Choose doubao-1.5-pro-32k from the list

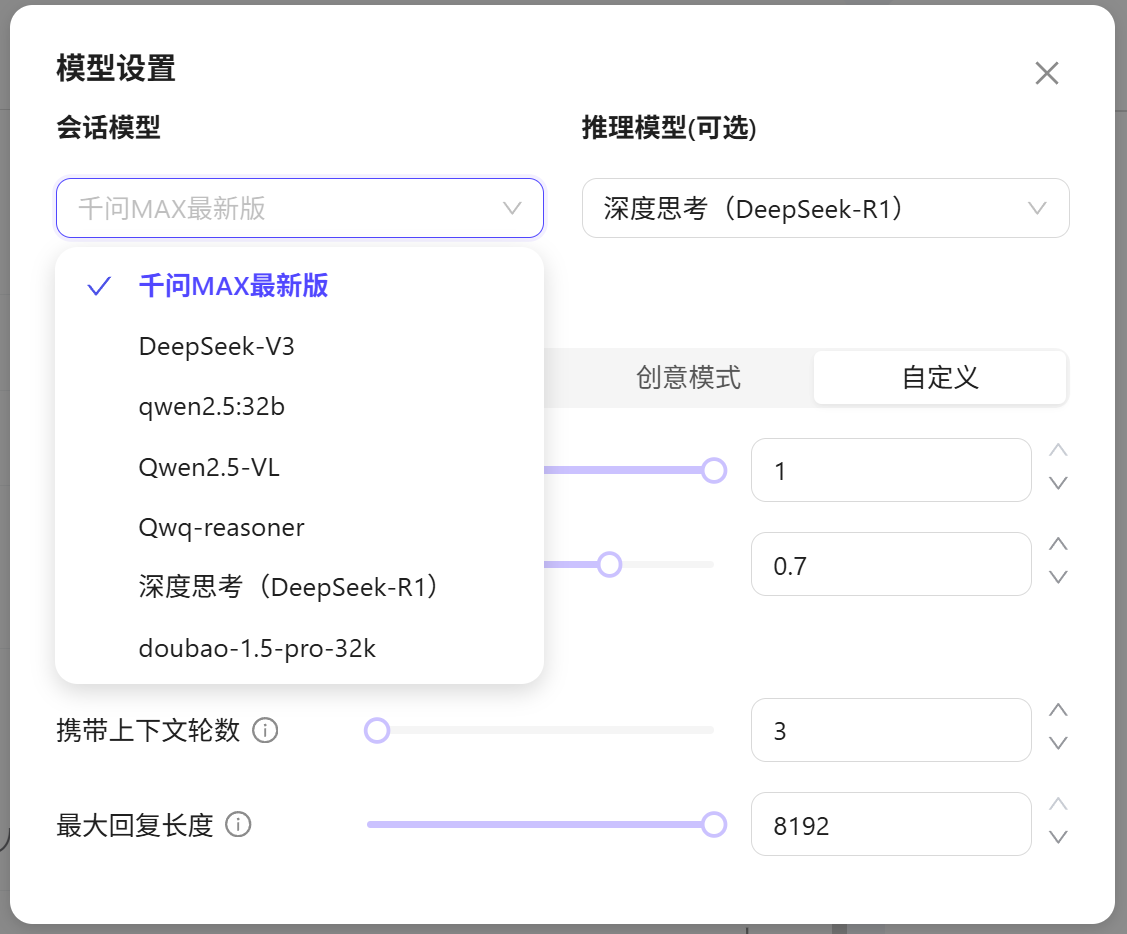(x=257, y=648)
